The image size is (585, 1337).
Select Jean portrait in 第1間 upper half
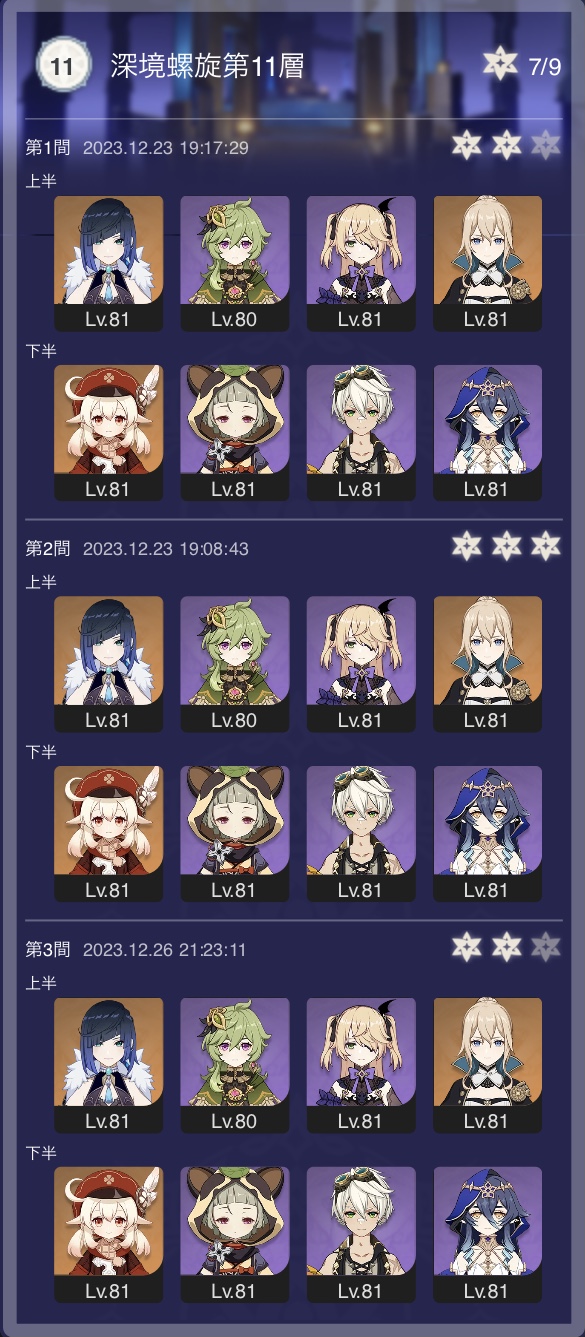point(488,263)
